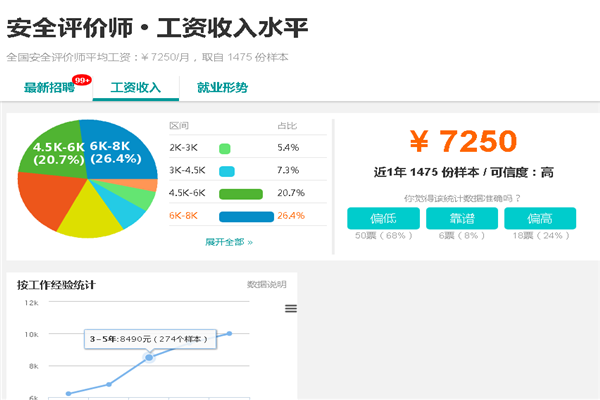Image resolution: width=600 pixels, height=400 pixels.
Task: Click the orange 26.4% value in the table
Action: [291, 216]
